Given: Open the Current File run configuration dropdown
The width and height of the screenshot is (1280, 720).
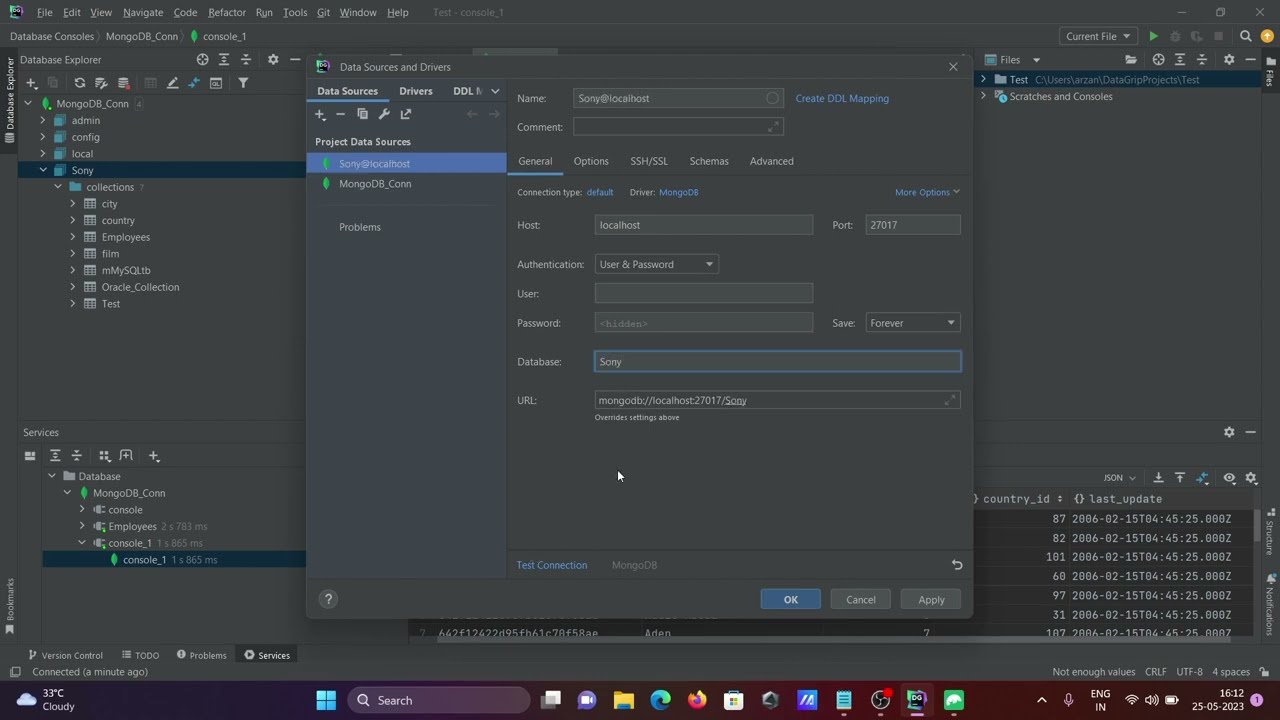Looking at the screenshot, I should pyautogui.click(x=1097, y=36).
